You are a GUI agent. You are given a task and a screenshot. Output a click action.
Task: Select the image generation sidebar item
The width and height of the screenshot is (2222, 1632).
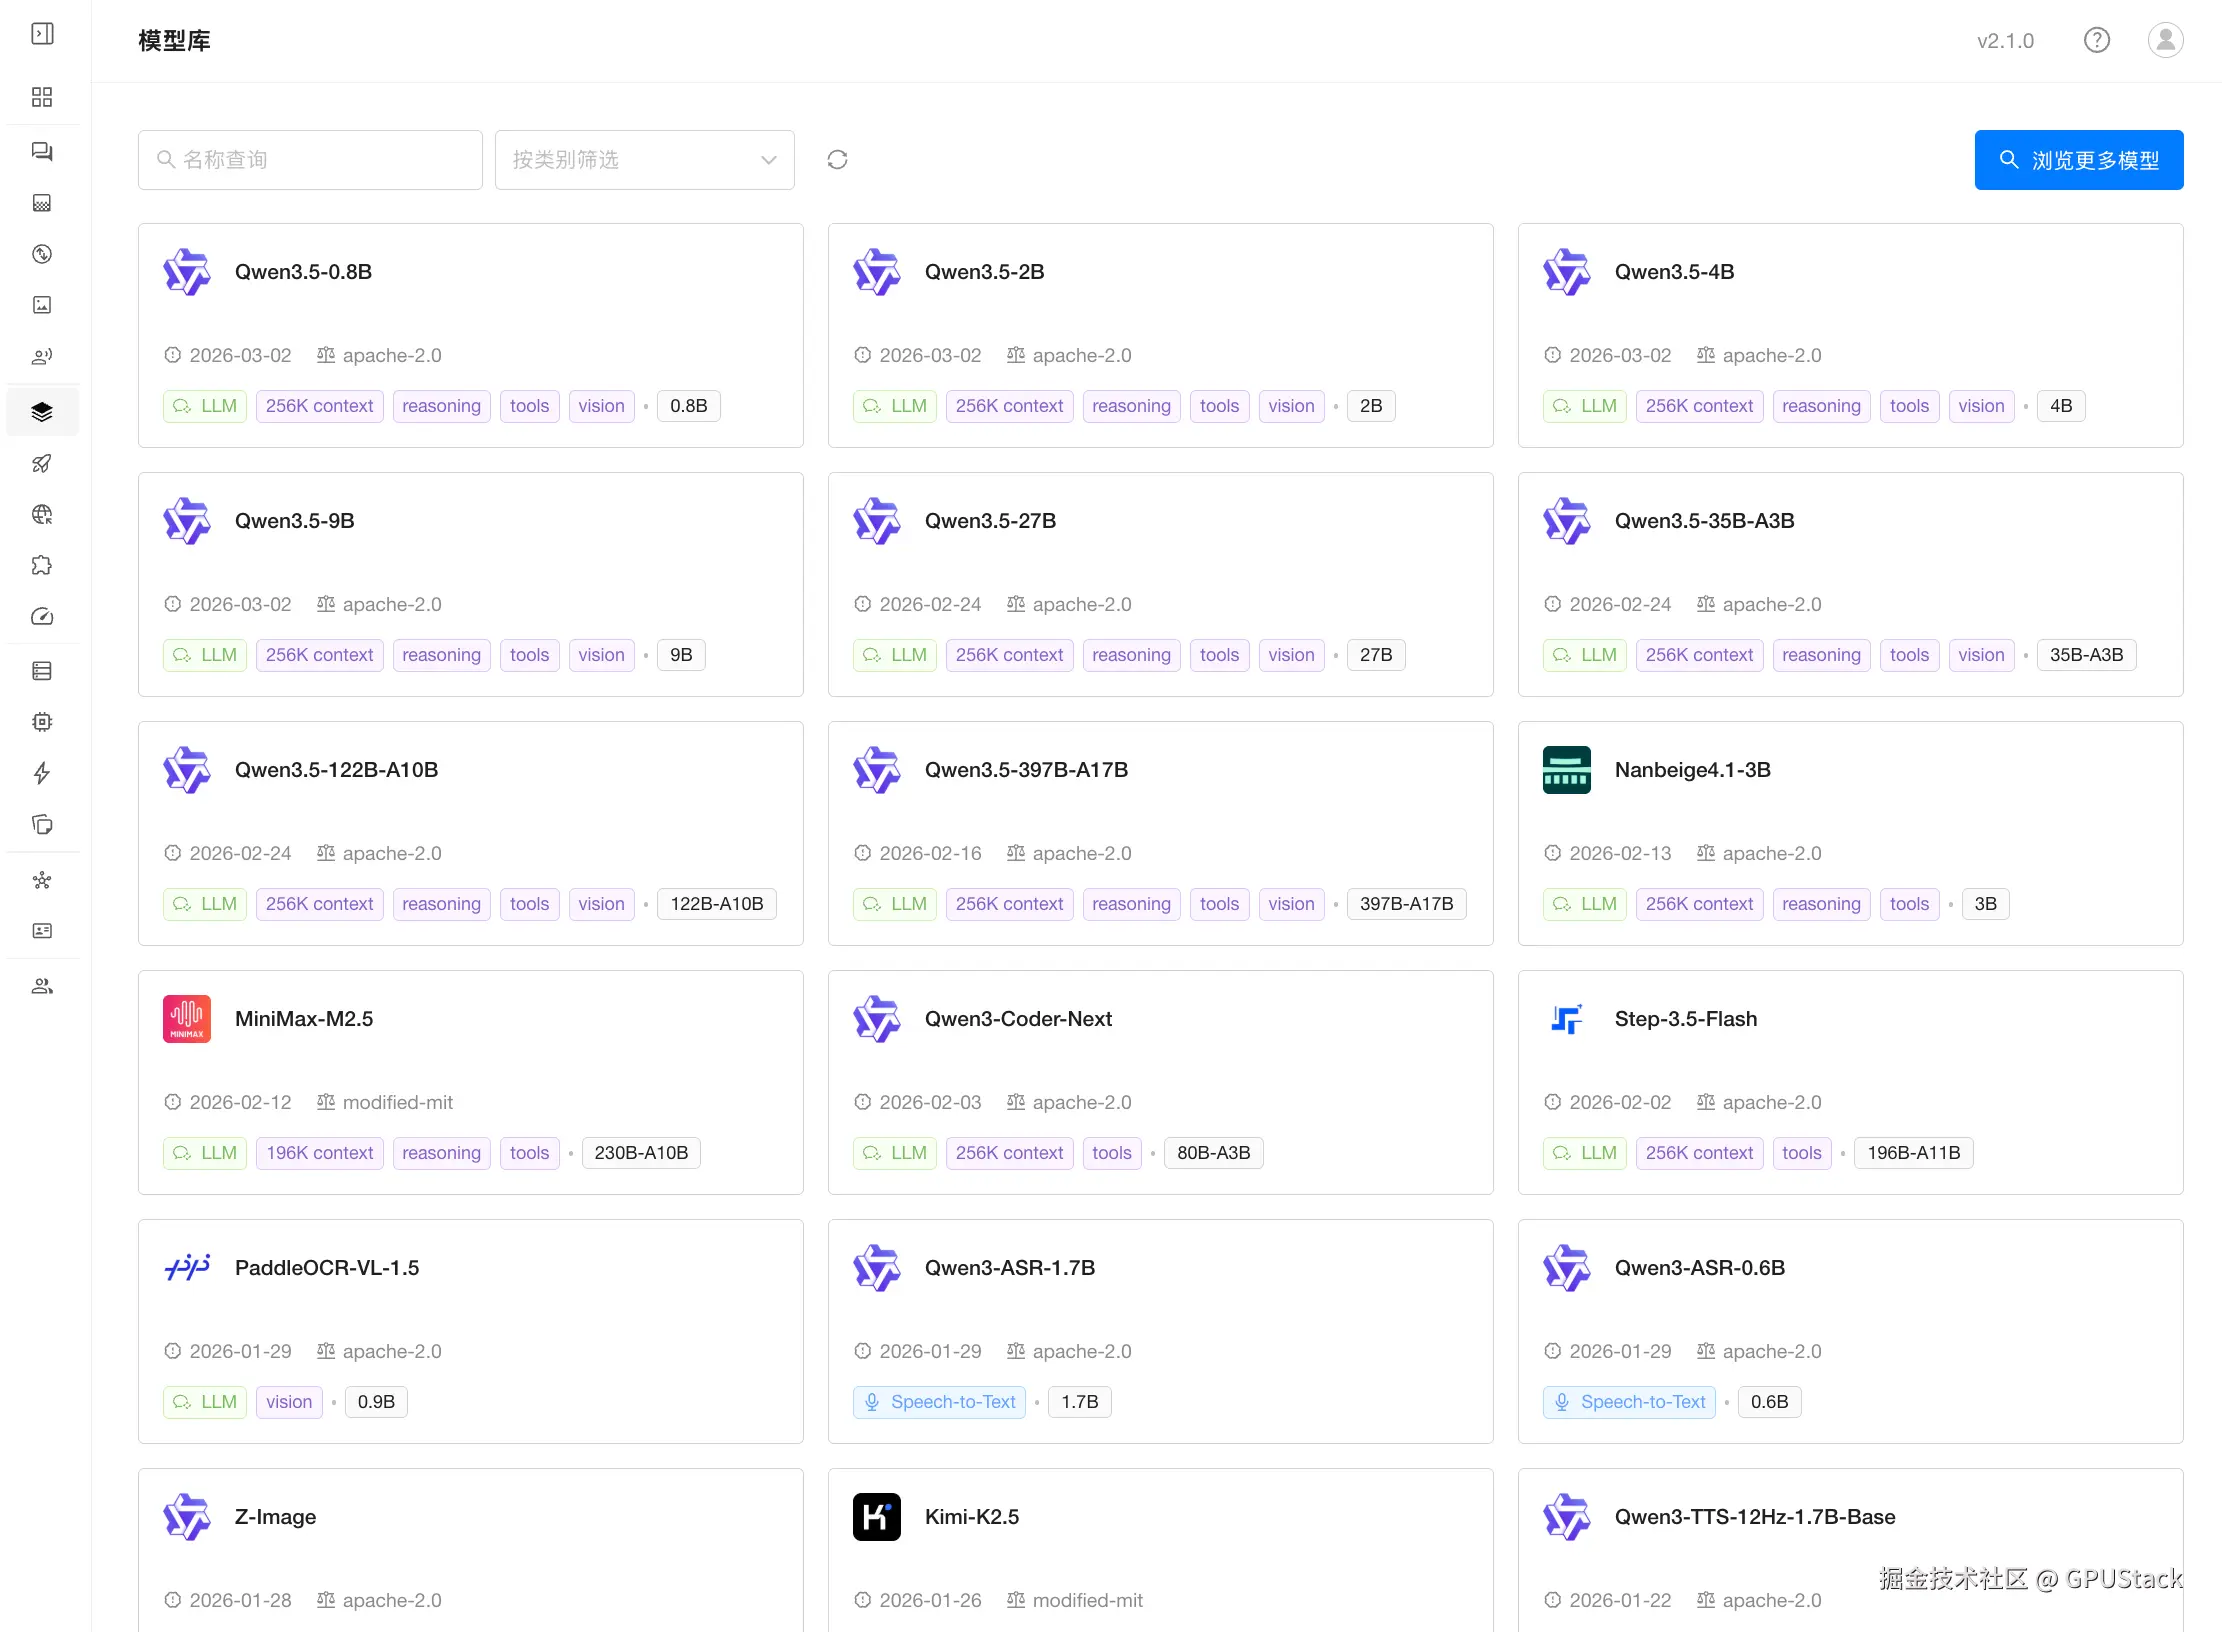click(x=42, y=305)
